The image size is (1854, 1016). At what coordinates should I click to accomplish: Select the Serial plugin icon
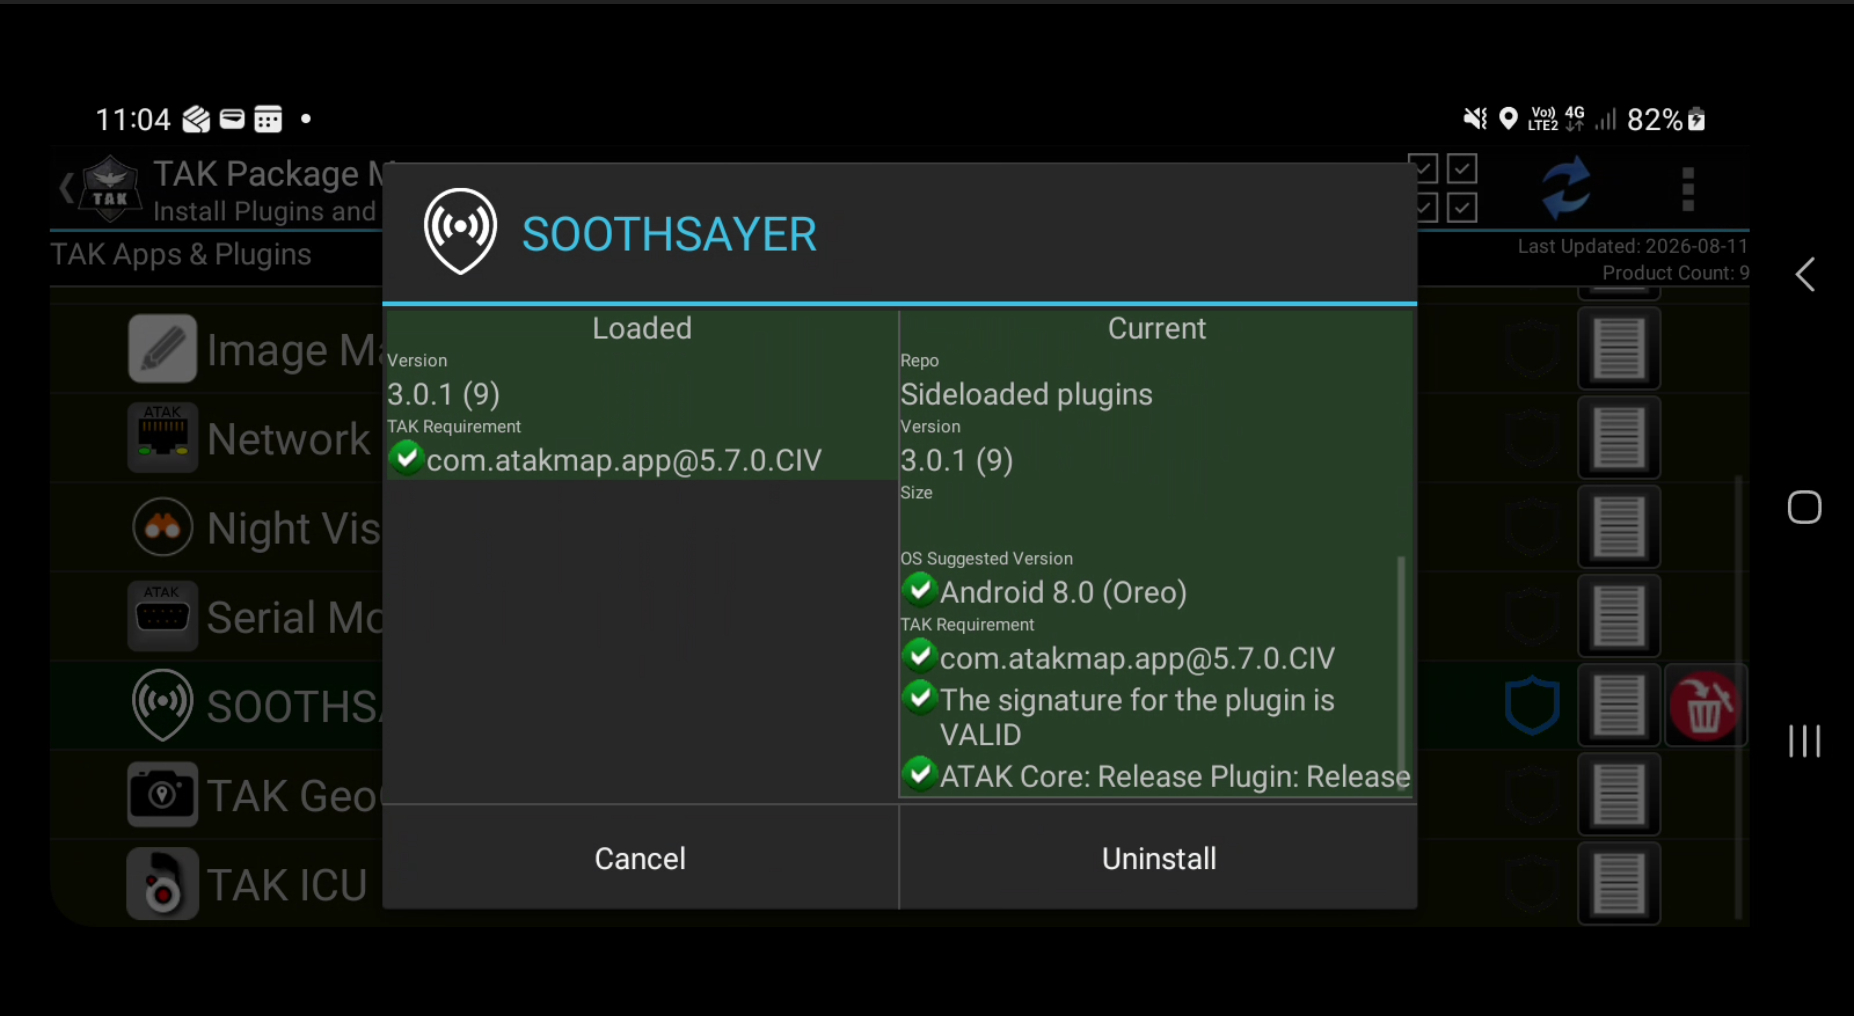[x=162, y=616]
